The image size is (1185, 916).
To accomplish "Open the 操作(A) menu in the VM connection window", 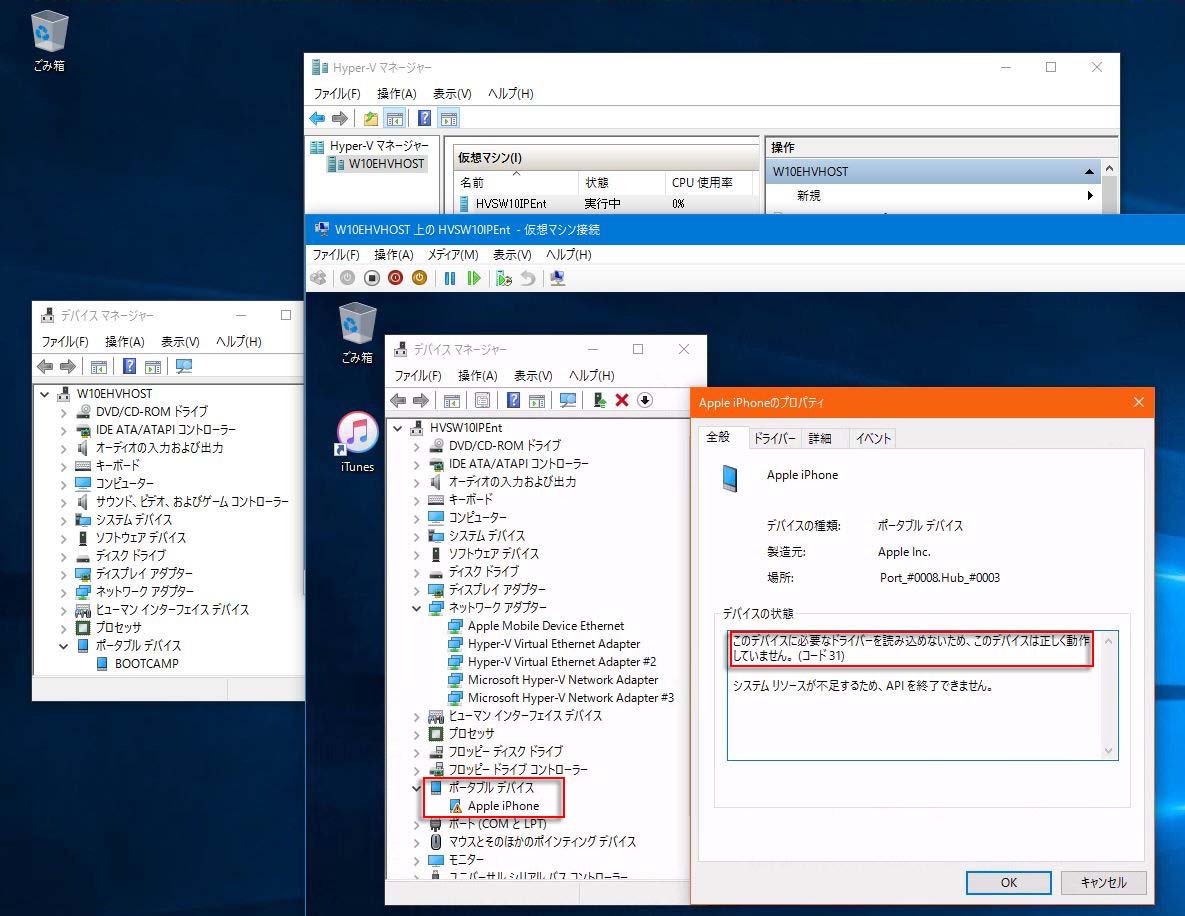I will (394, 255).
